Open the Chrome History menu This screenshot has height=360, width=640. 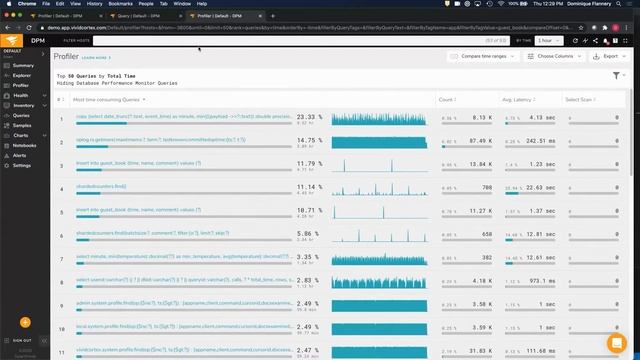point(94,4)
